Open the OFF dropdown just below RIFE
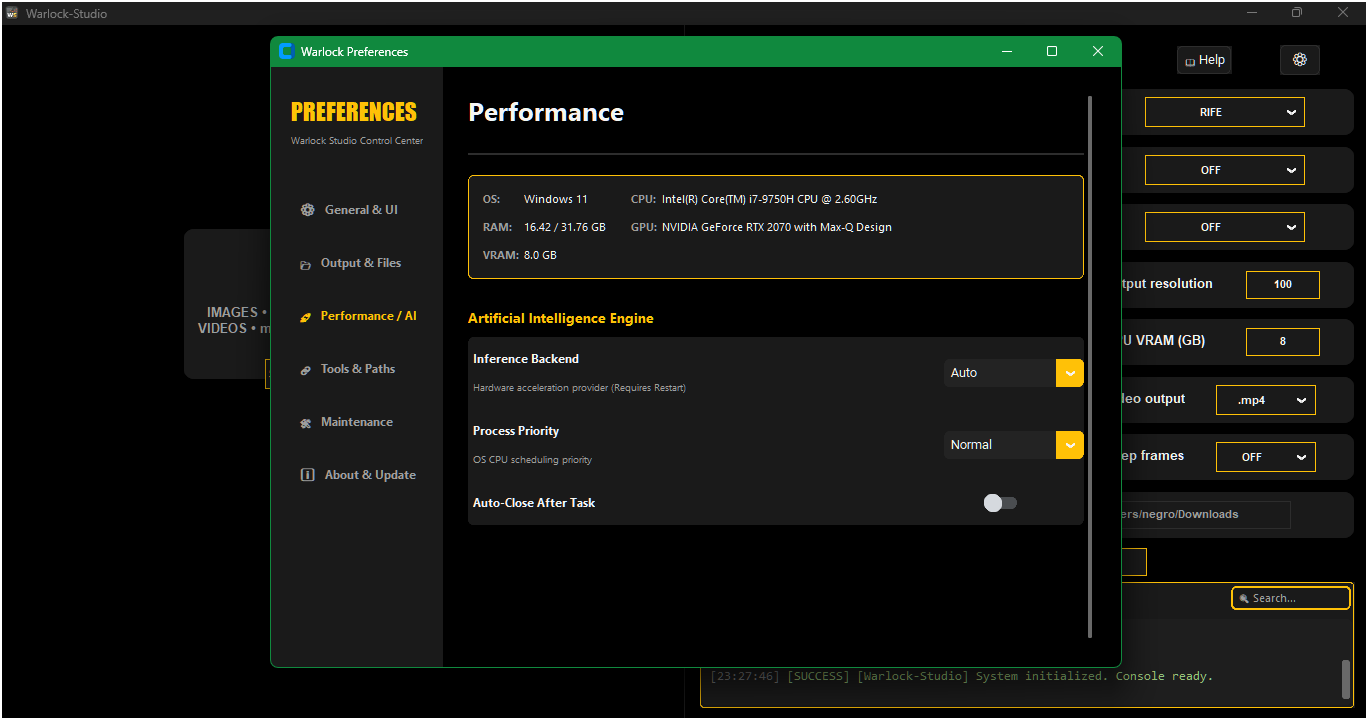This screenshot has height=720, width=1368. [1225, 170]
